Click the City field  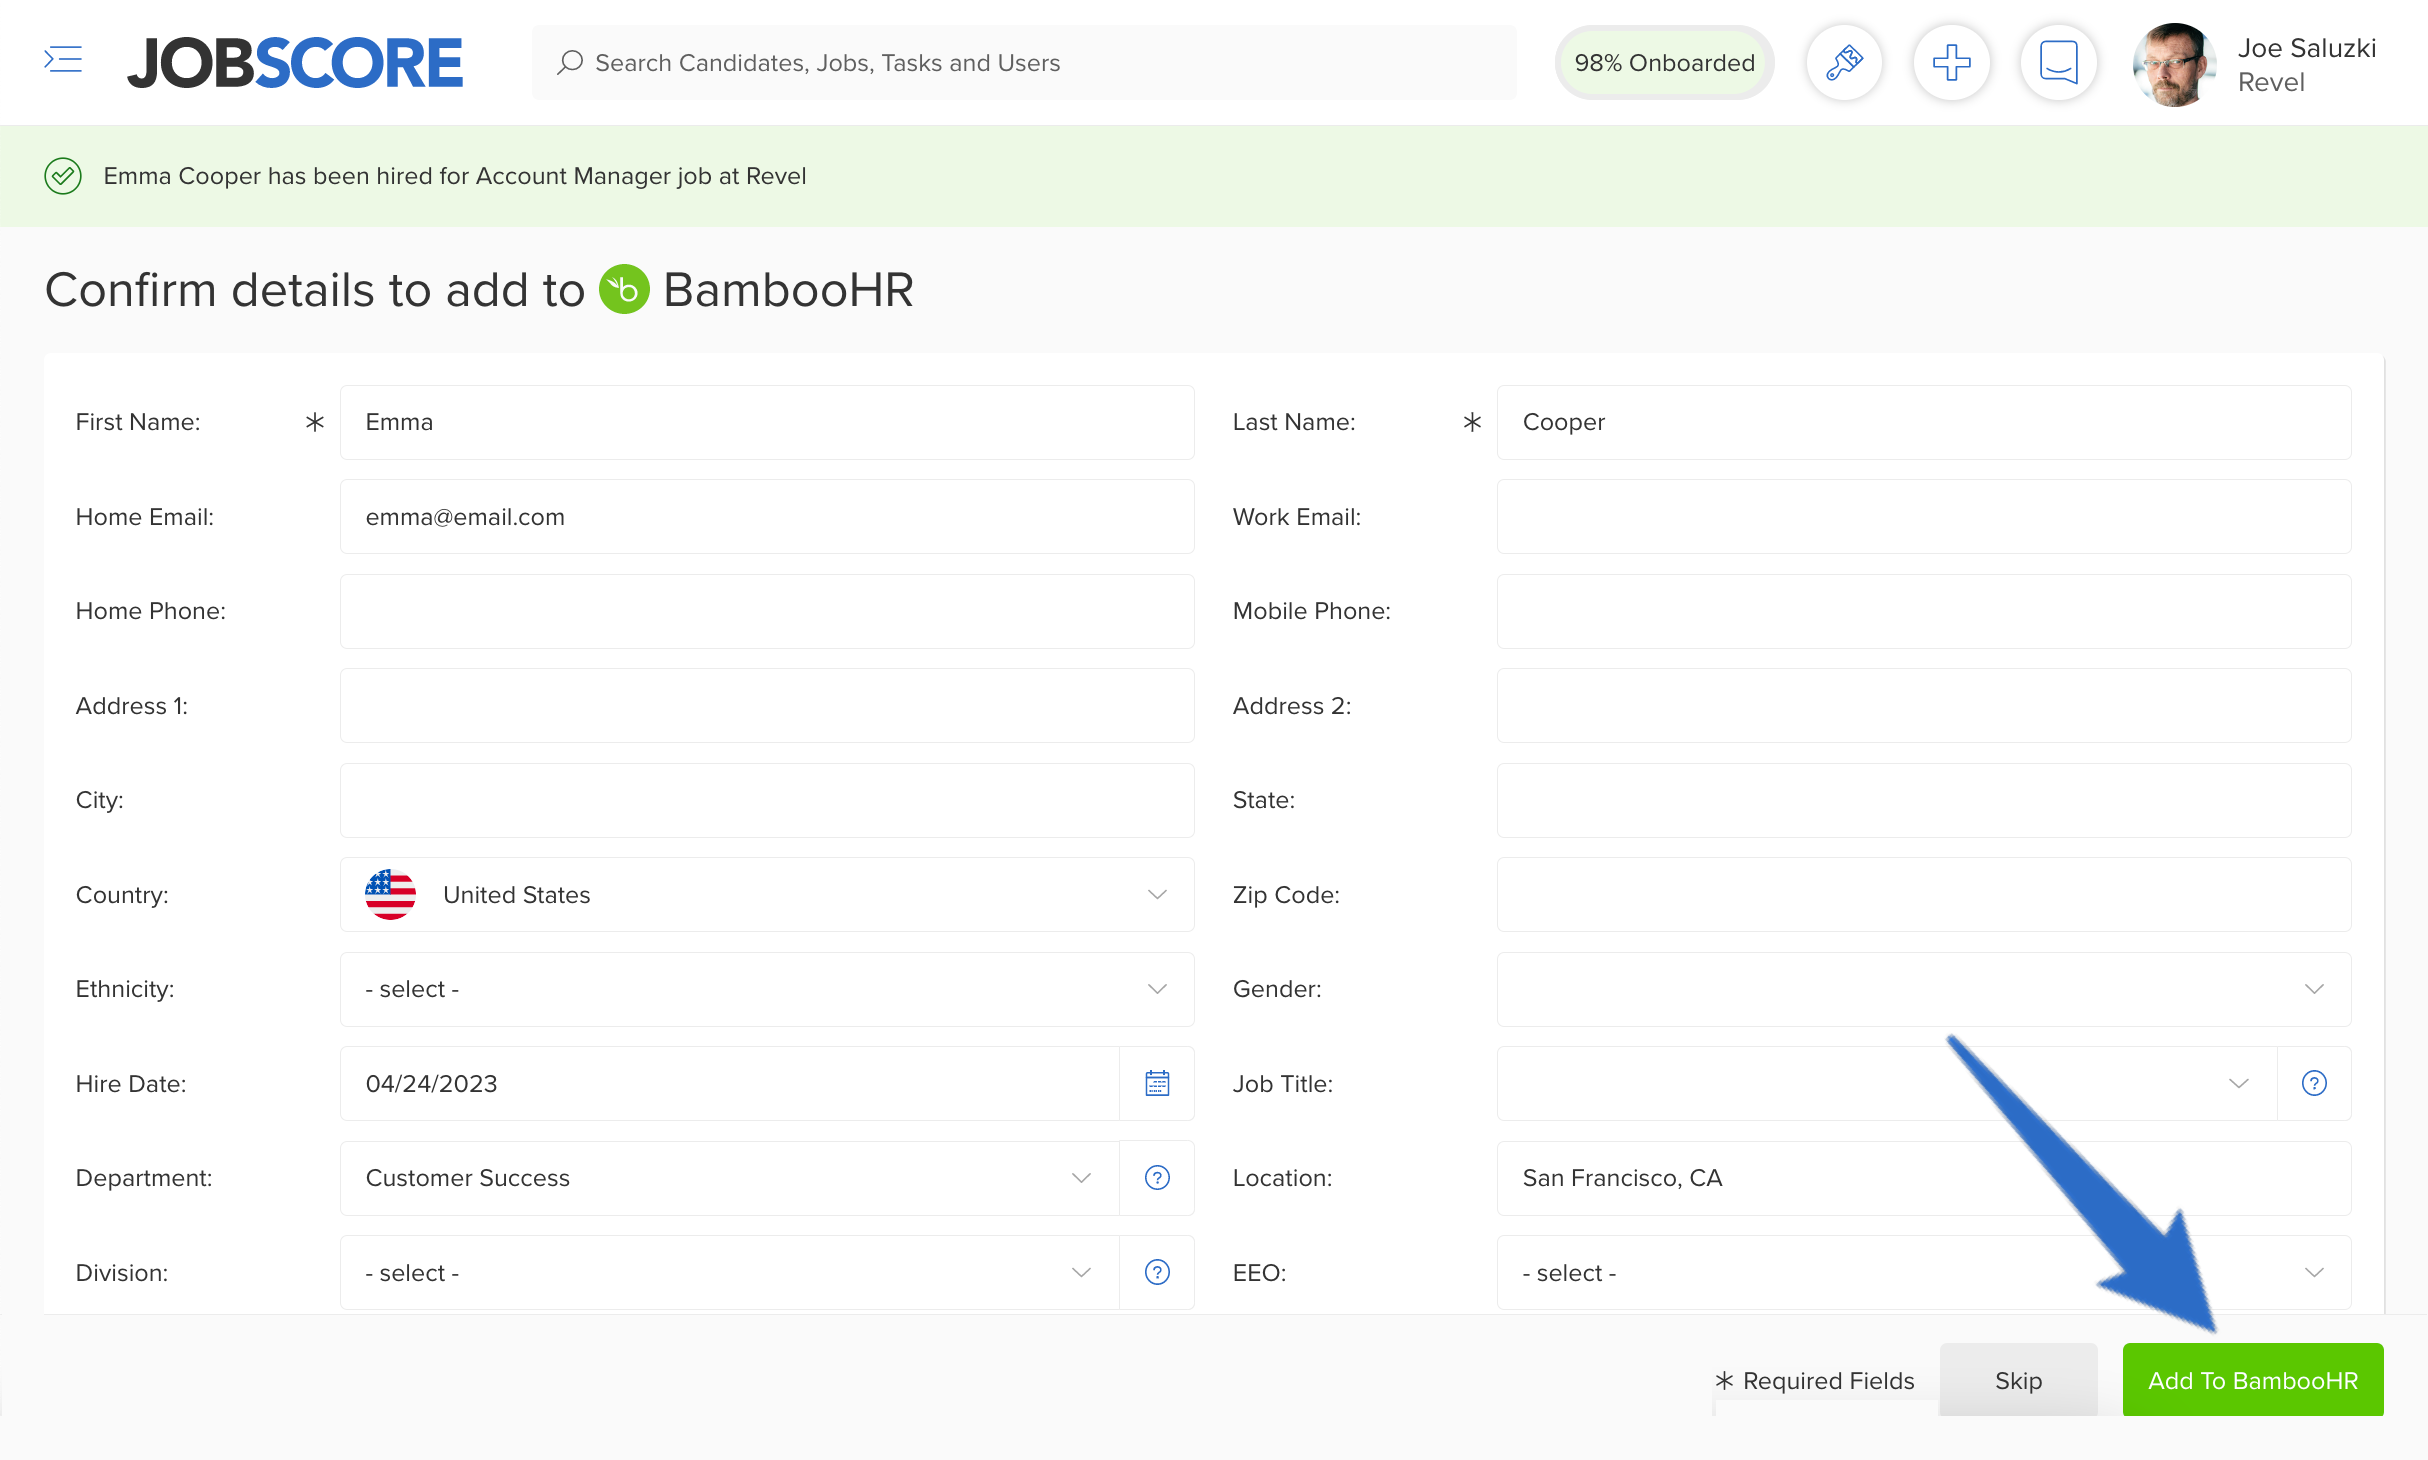[767, 800]
